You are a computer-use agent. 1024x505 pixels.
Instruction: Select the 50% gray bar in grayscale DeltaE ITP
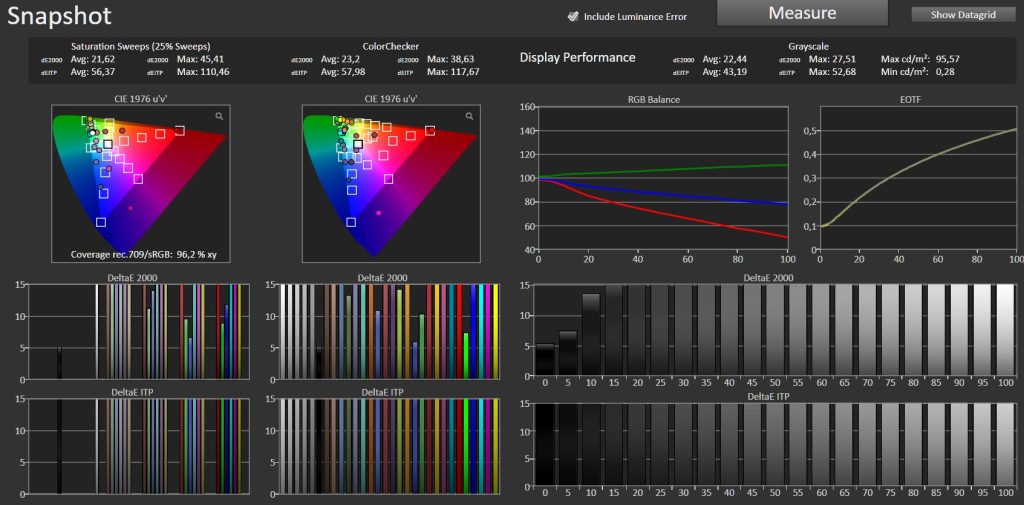click(x=774, y=447)
